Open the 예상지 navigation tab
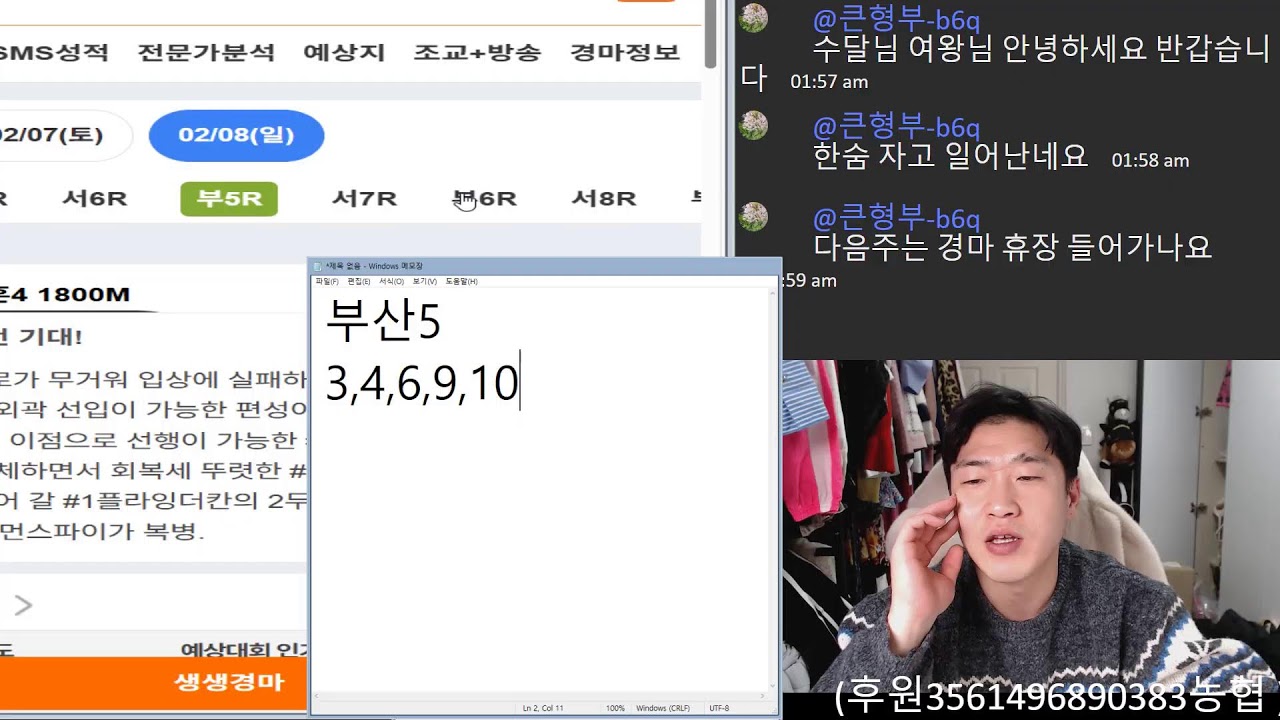Image resolution: width=1280 pixels, height=720 pixels. [344, 53]
